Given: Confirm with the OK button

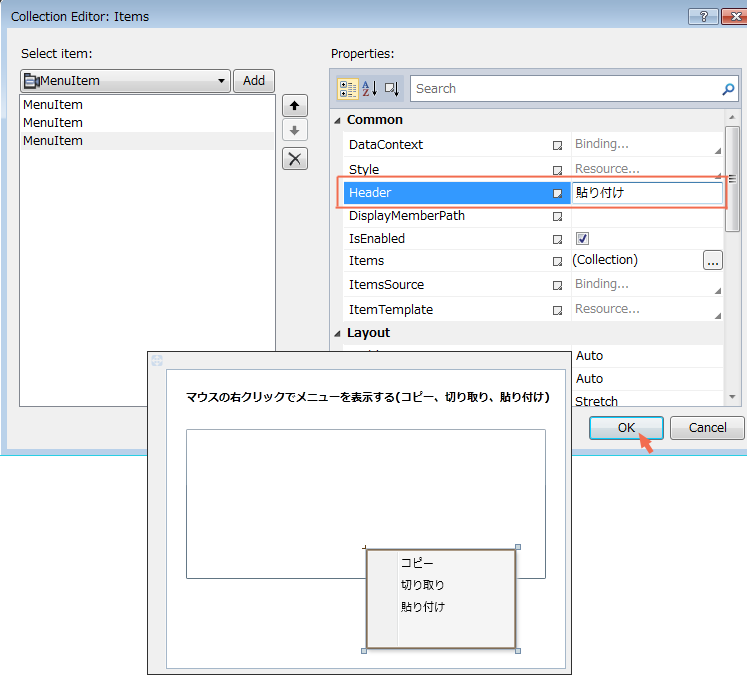Looking at the screenshot, I should pyautogui.click(x=626, y=428).
